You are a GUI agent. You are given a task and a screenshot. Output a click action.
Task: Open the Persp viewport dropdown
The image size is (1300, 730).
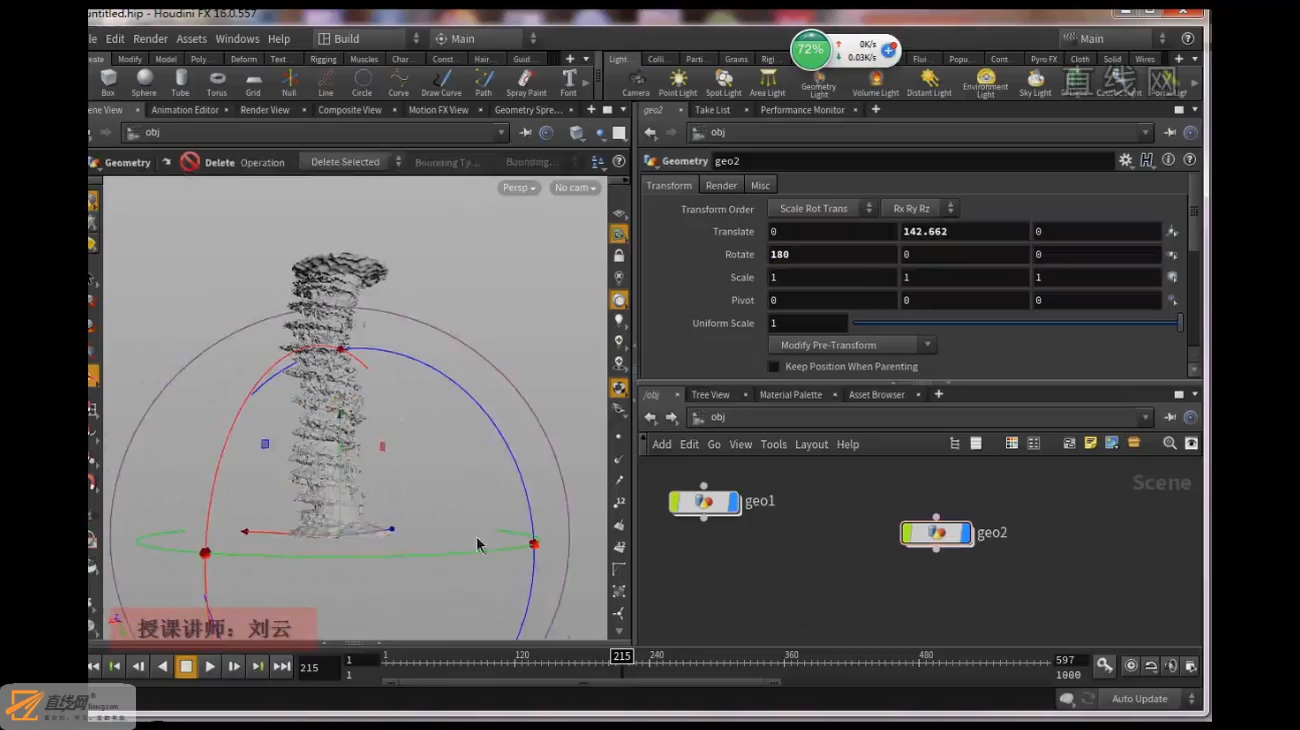(x=519, y=188)
